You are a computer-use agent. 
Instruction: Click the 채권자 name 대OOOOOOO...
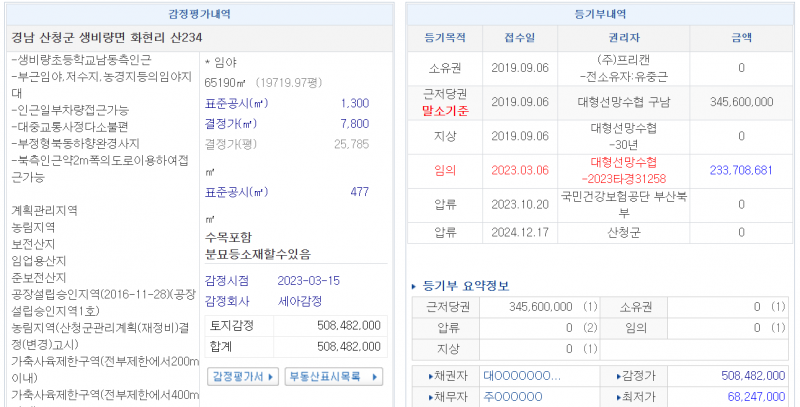click(521, 376)
